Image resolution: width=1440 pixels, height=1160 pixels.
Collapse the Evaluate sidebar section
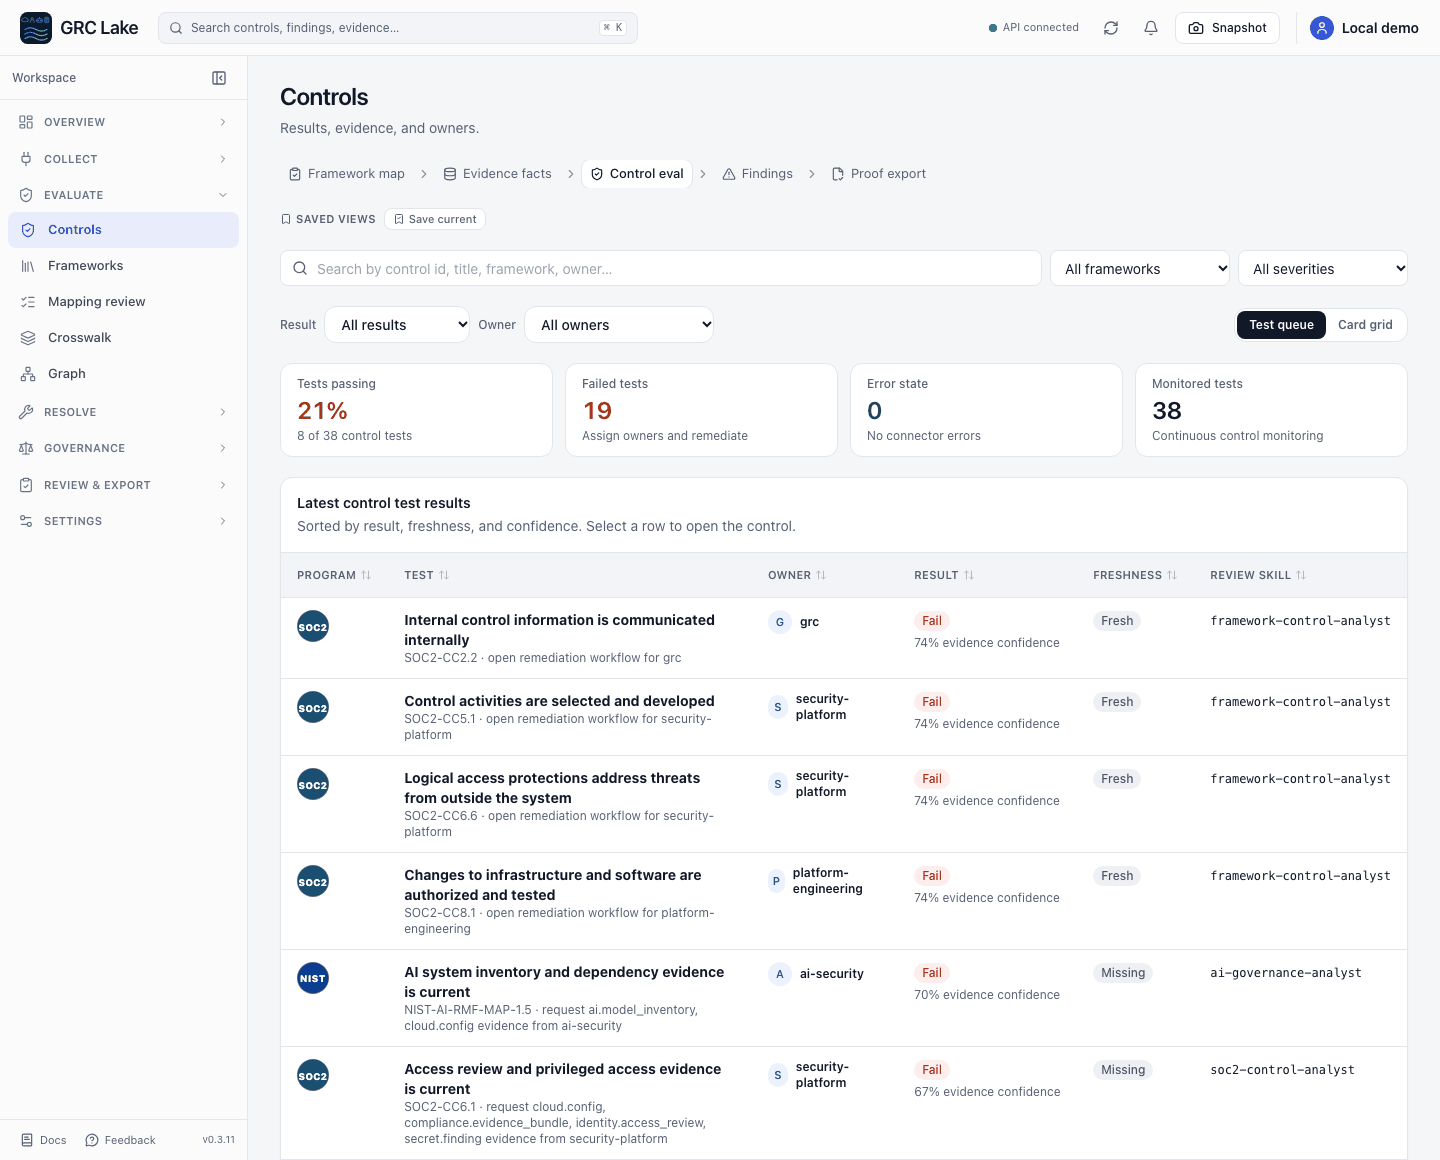point(123,195)
